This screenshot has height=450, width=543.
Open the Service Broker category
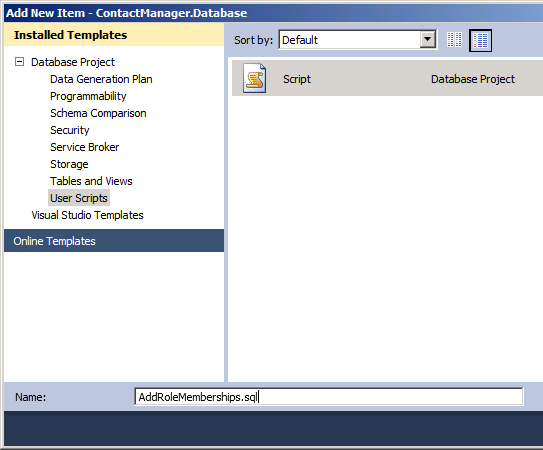click(84, 147)
